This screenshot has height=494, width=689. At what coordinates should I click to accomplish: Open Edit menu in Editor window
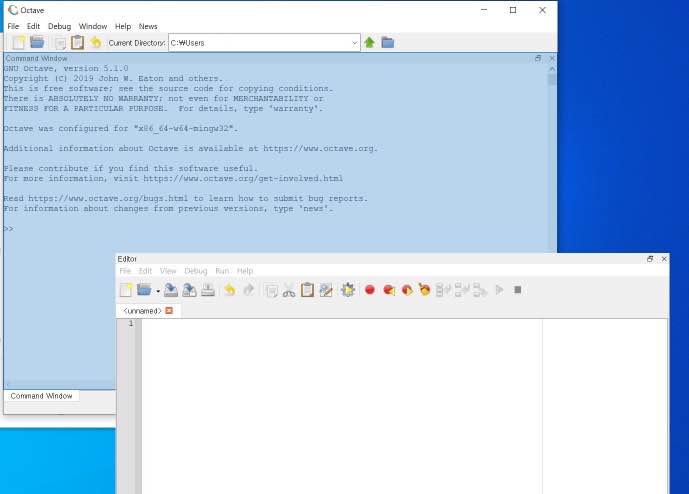point(145,271)
